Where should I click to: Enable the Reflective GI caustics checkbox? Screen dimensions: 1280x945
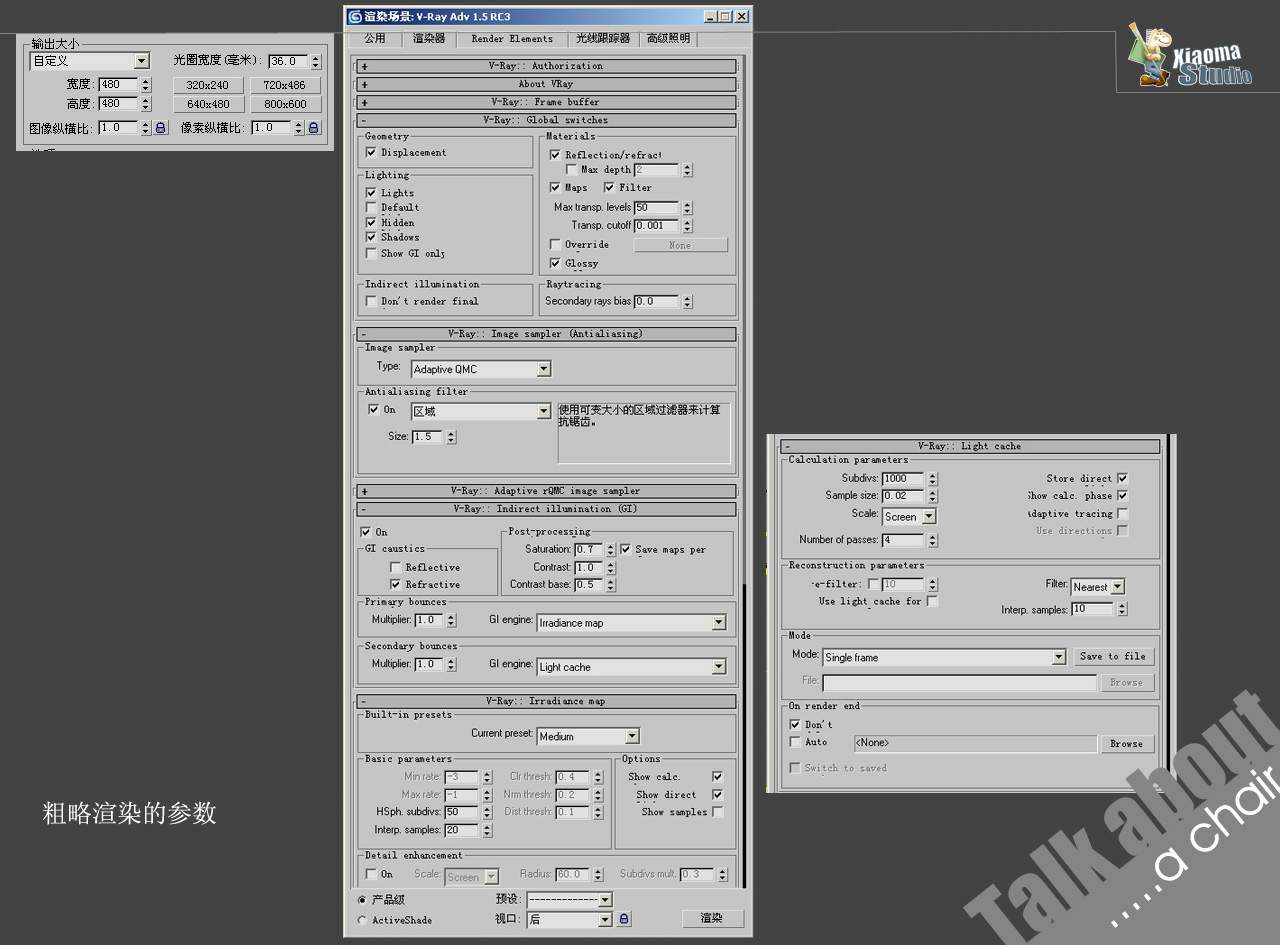pyautogui.click(x=395, y=567)
